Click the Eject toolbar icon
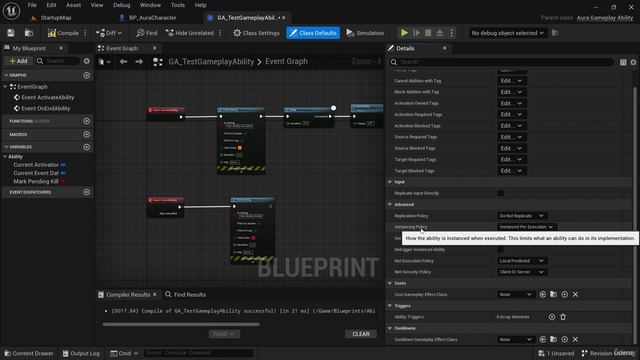This screenshot has height=360, width=640. point(440,33)
